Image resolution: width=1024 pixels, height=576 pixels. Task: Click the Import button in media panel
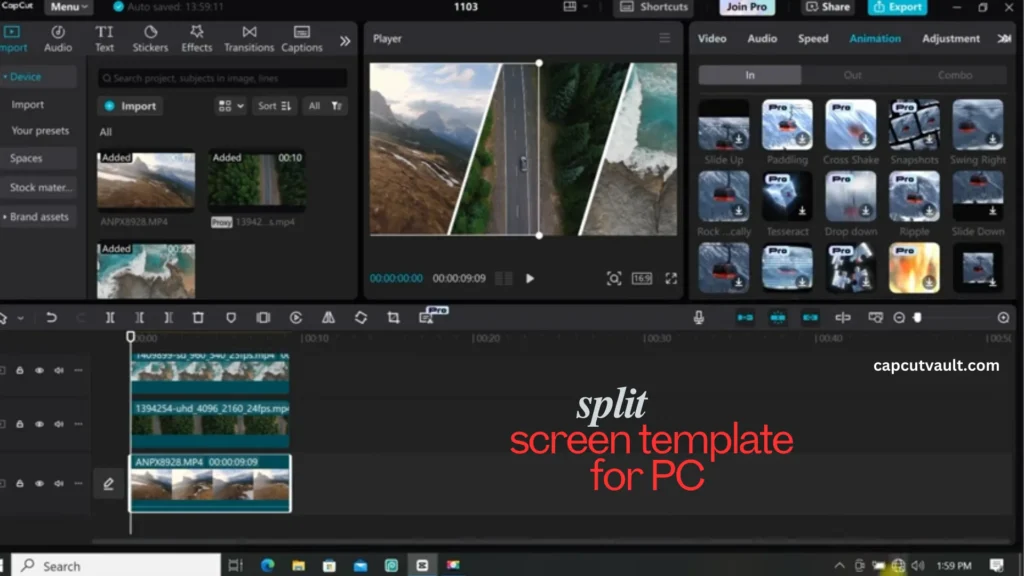point(131,106)
